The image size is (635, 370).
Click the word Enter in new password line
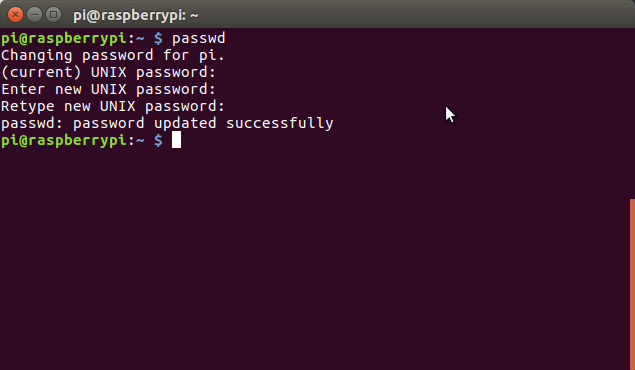coord(23,89)
